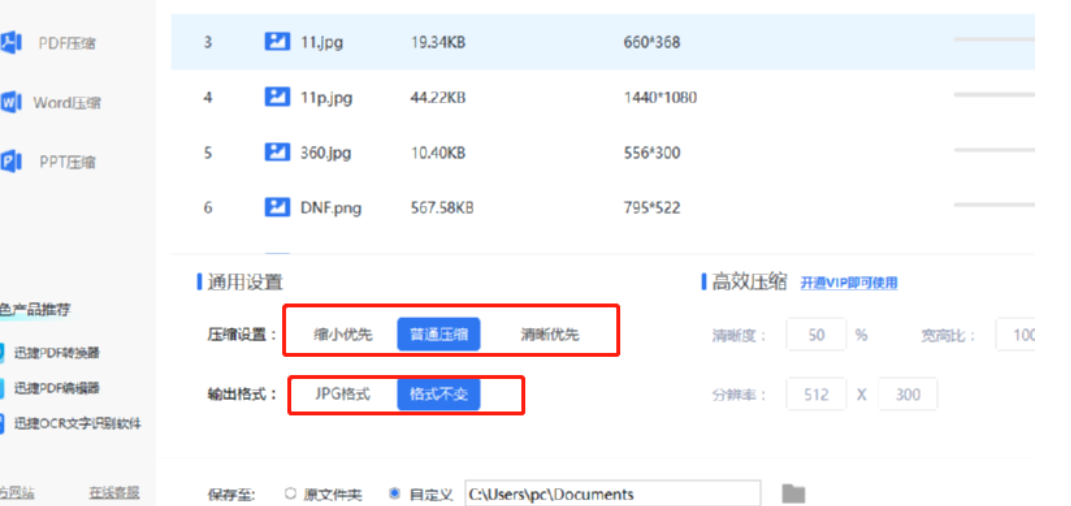The width and height of the screenshot is (1071, 506).
Task: Open 迅捷PDF转换器 recommendation
Action: 57,353
